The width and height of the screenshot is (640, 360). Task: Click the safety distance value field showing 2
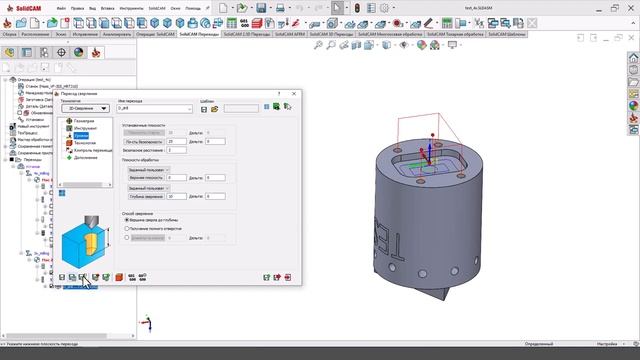176,150
